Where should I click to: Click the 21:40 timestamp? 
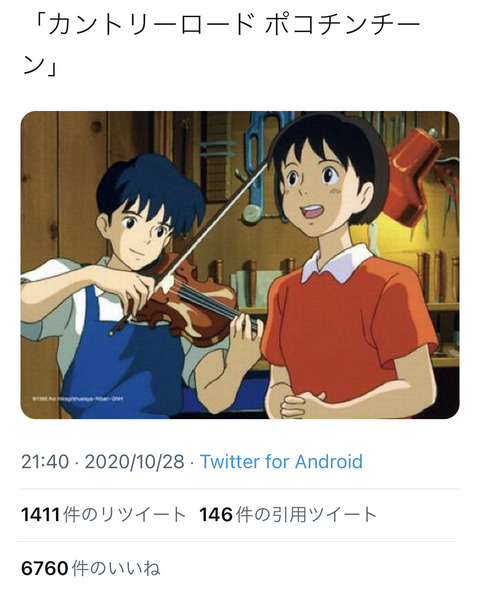tap(45, 461)
